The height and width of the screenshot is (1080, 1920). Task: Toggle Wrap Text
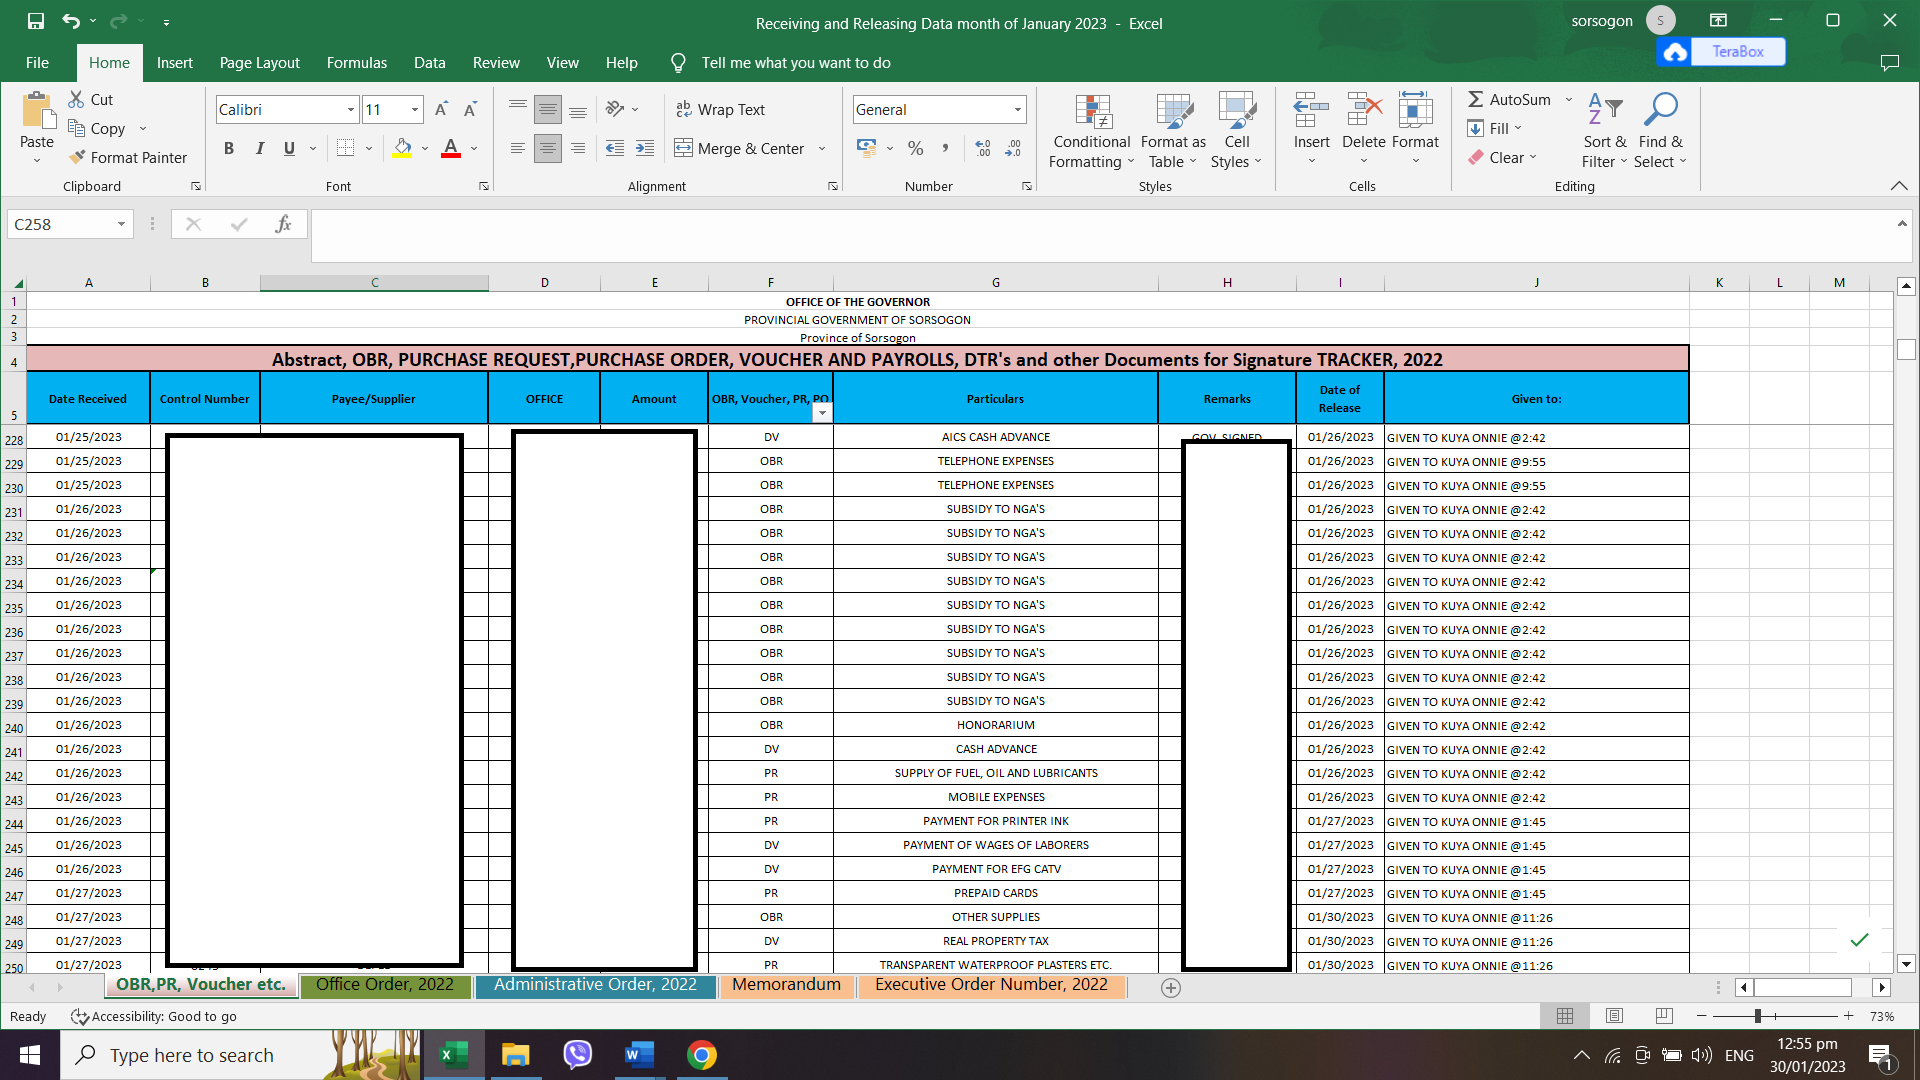coord(720,109)
